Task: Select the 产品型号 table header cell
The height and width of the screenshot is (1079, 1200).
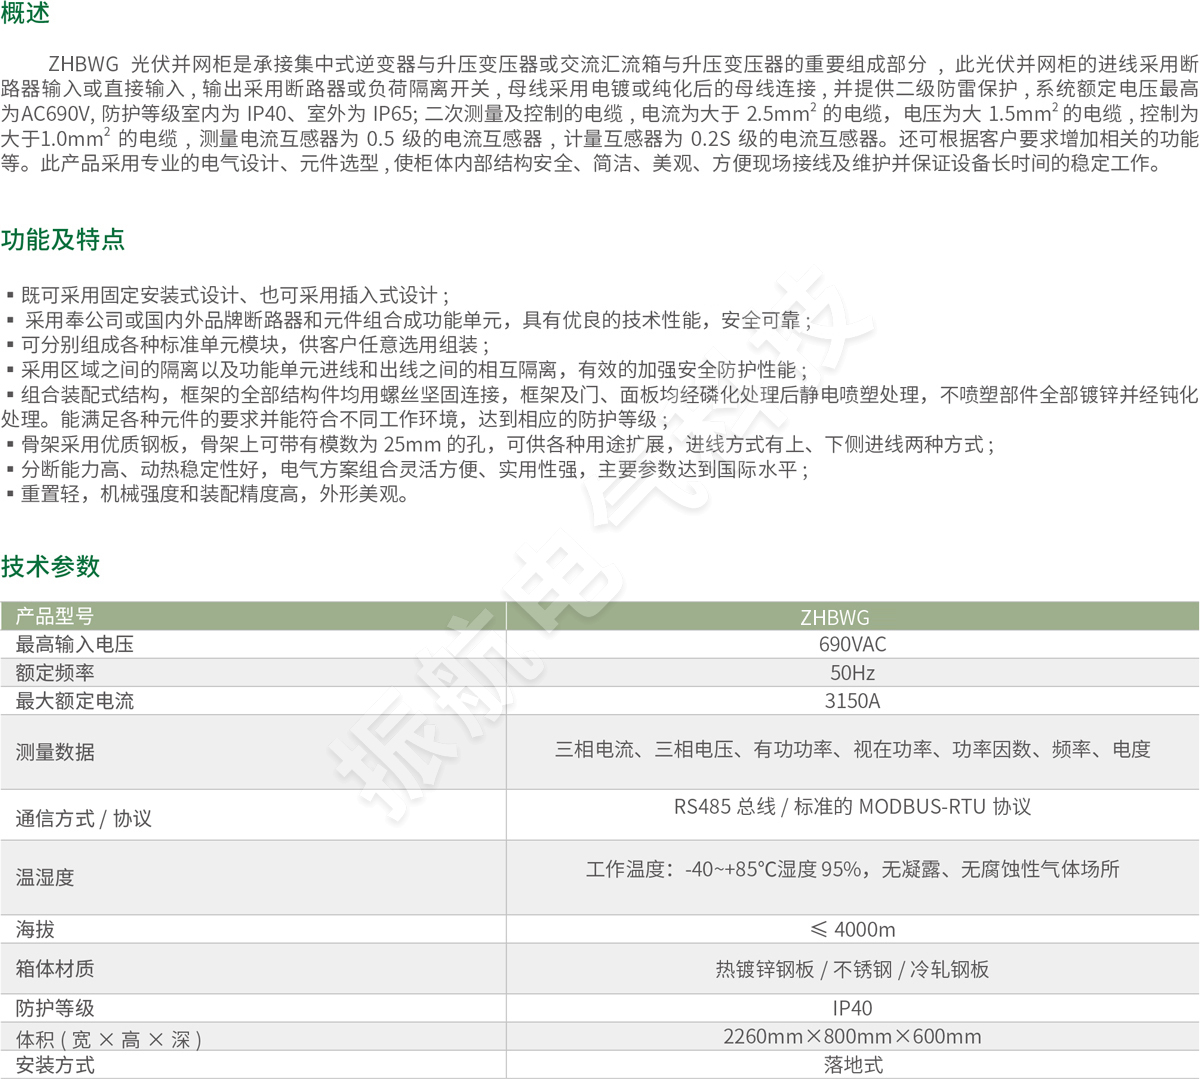Action: (55, 616)
